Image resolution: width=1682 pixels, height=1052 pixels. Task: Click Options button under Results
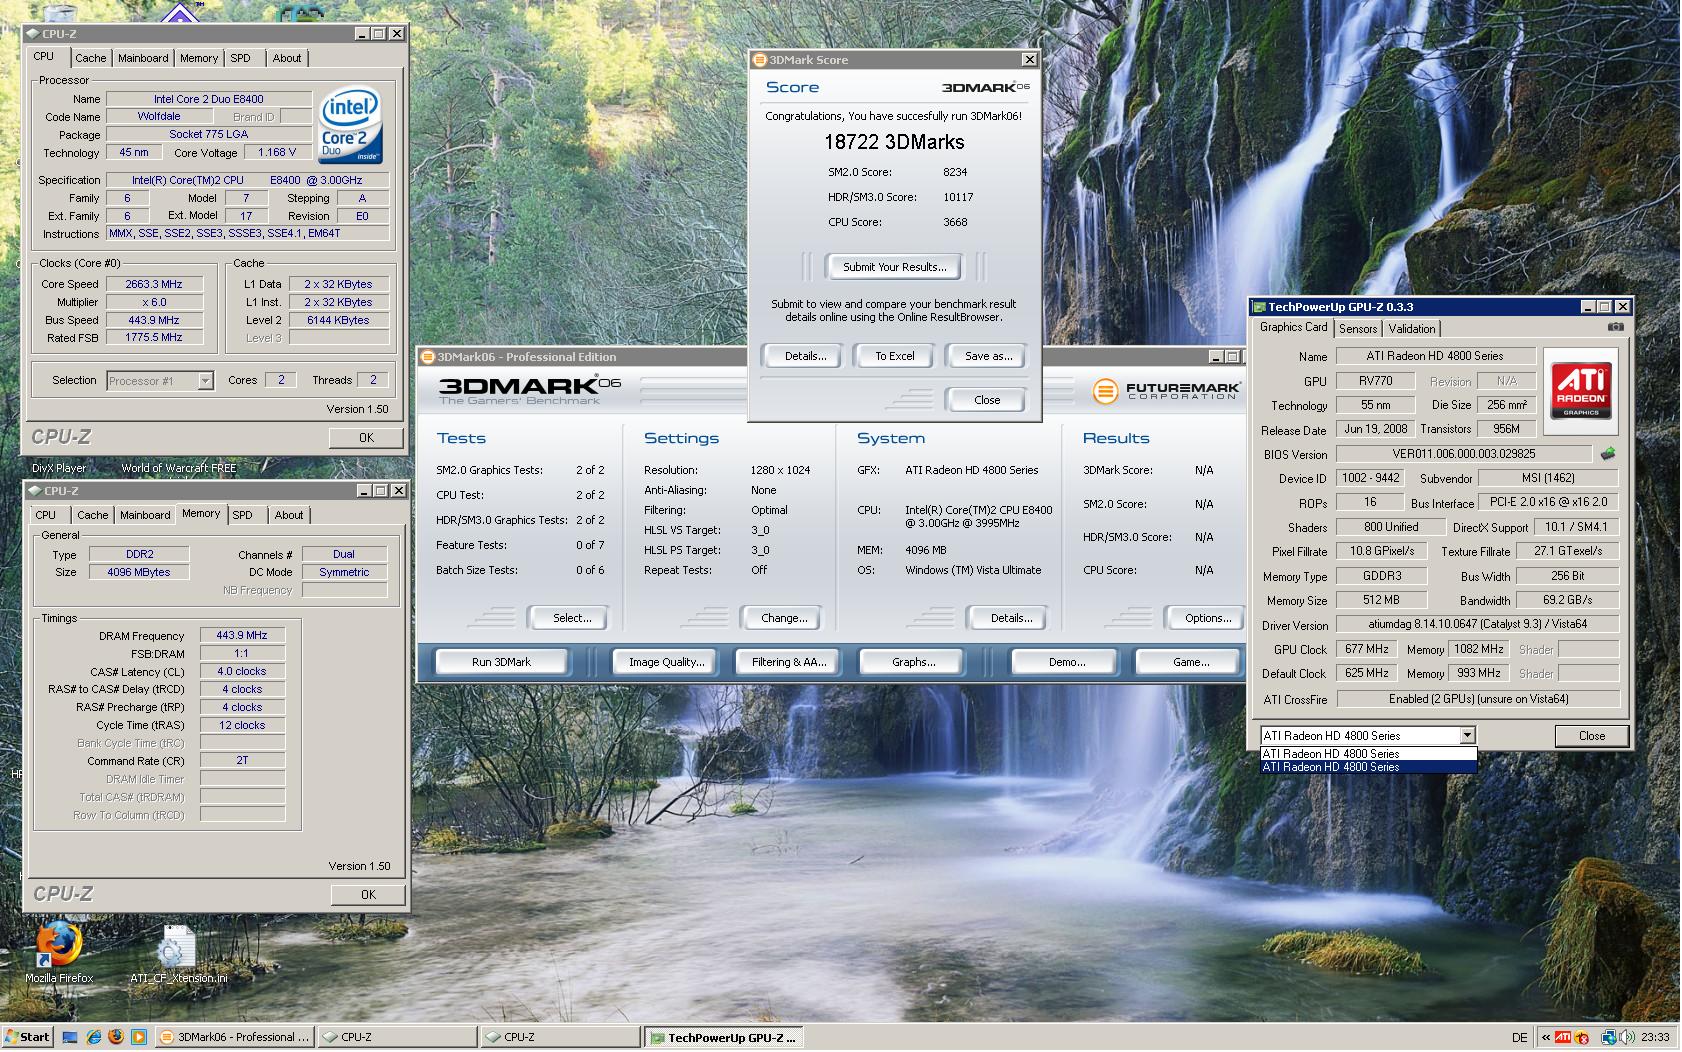click(x=1207, y=618)
